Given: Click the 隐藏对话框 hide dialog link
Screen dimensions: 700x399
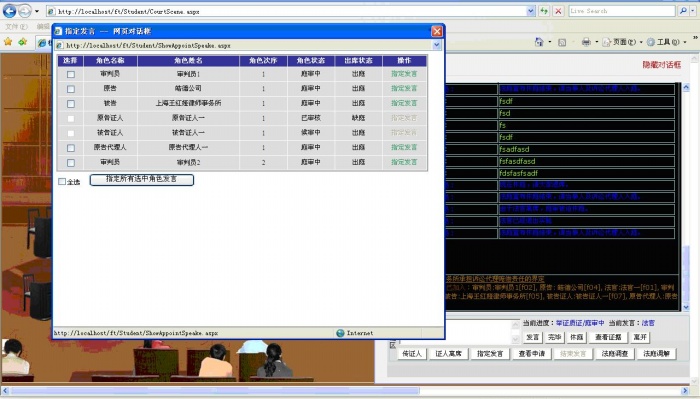Looking at the screenshot, I should tap(662, 65).
